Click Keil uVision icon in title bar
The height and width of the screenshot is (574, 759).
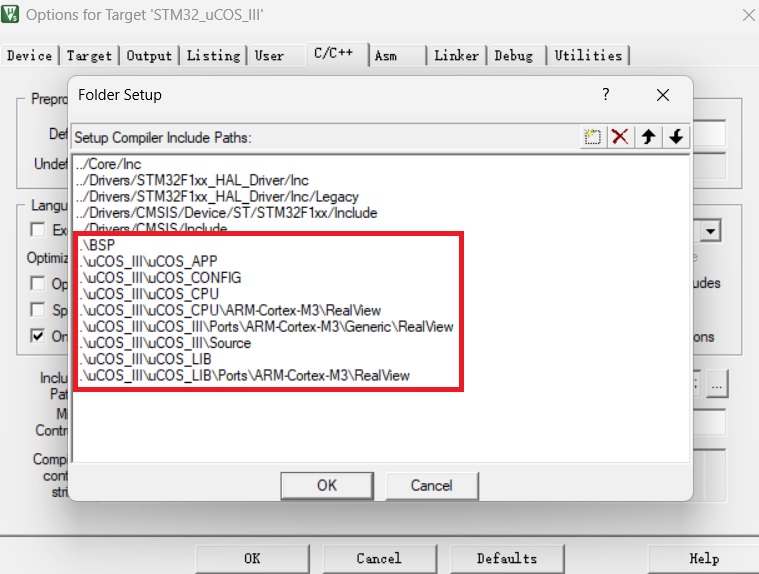click(x=10, y=14)
